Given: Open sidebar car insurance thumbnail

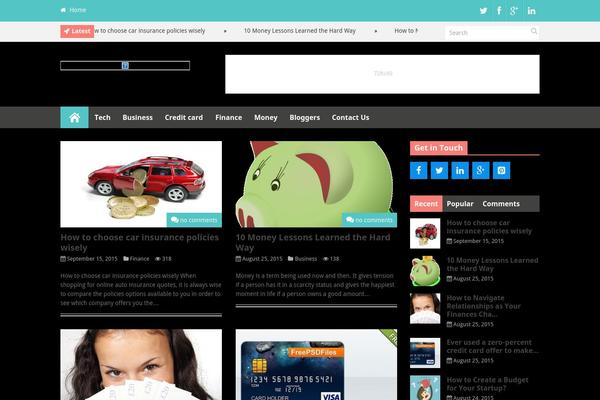Looking at the screenshot, I should [425, 233].
